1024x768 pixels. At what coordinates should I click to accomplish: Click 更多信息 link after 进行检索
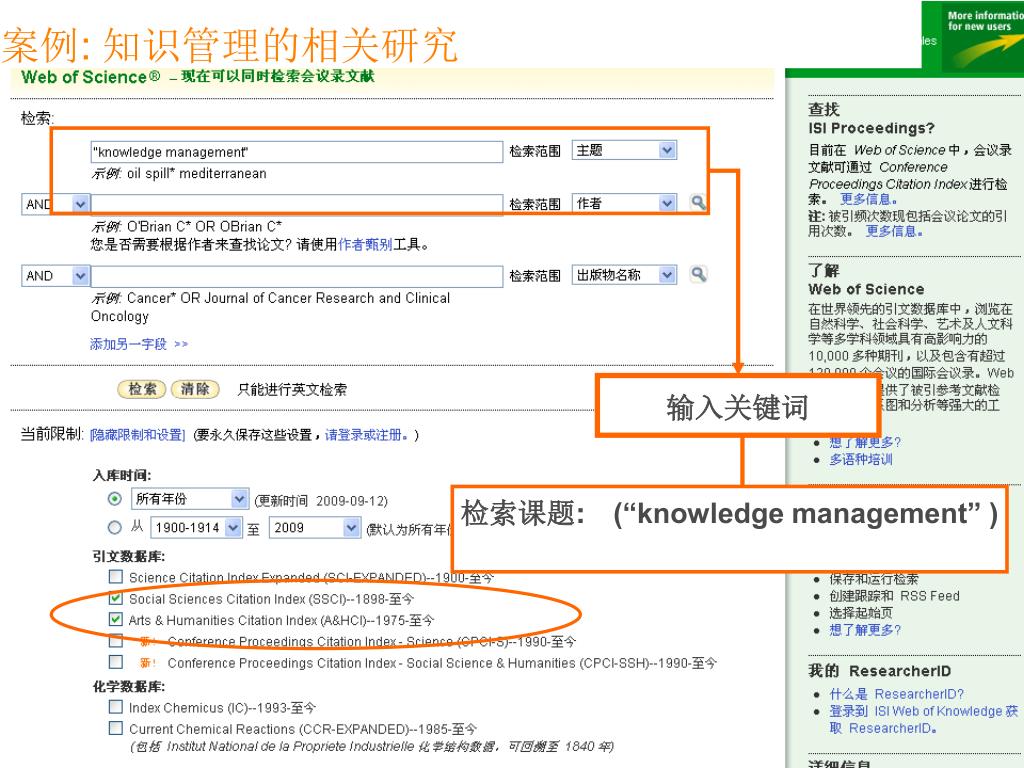tap(868, 199)
